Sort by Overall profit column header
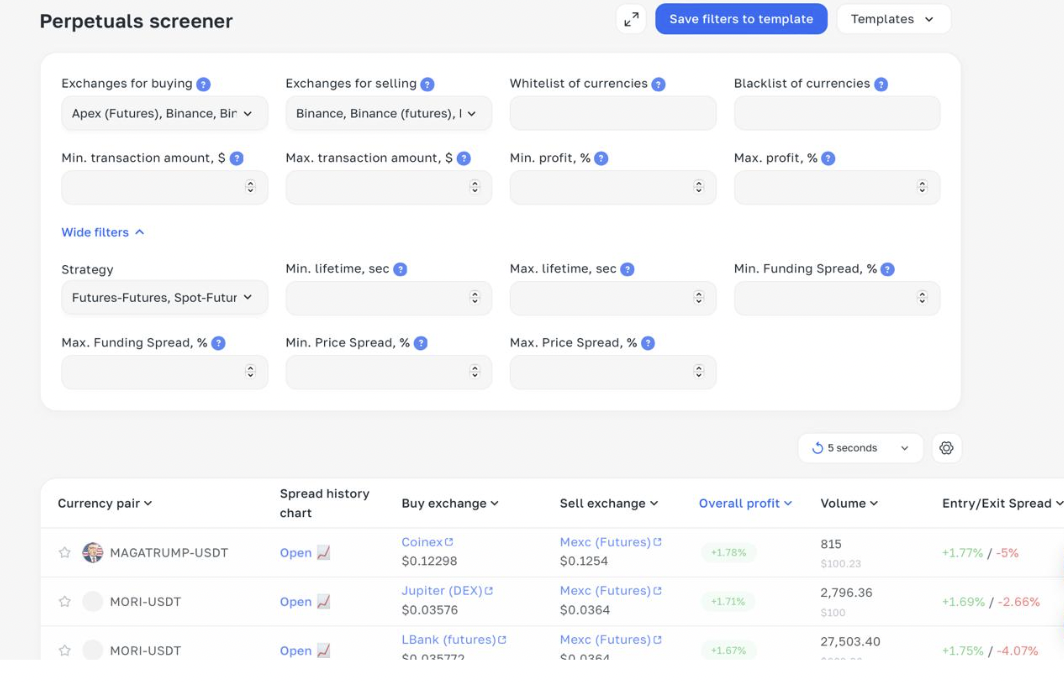This screenshot has height=682, width=1064. [745, 504]
